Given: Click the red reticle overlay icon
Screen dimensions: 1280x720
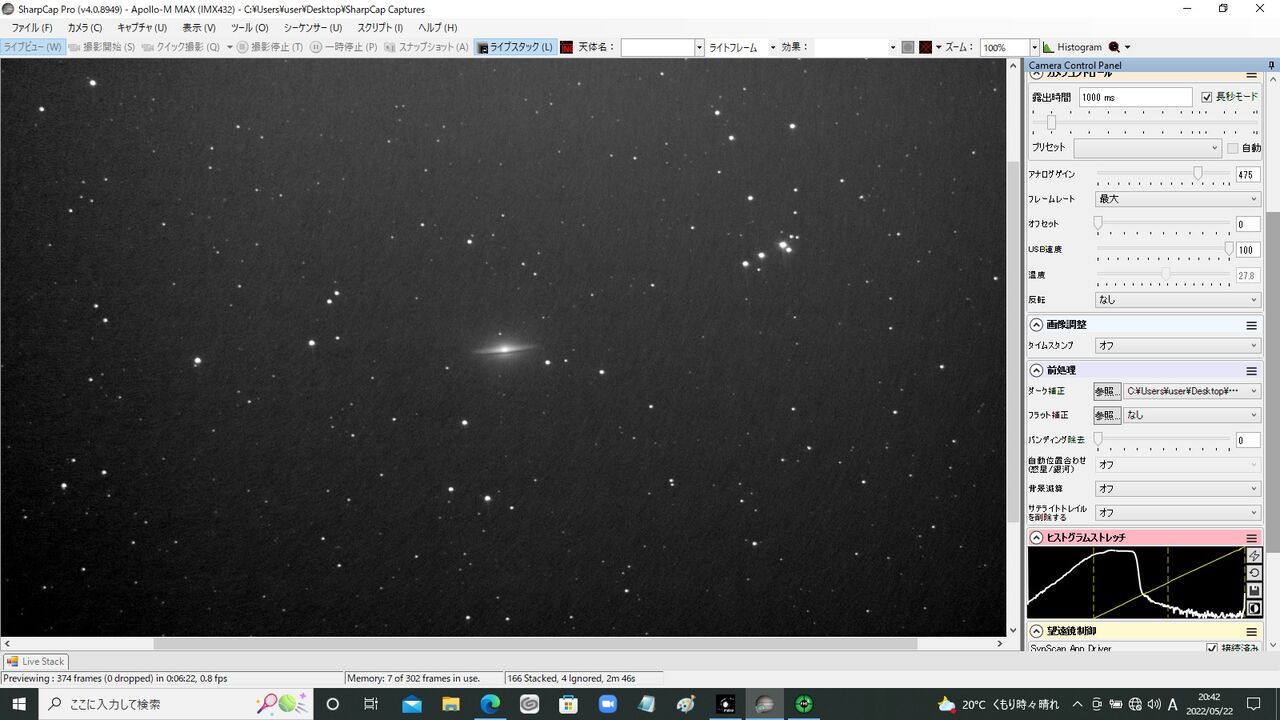Looking at the screenshot, I should coord(925,47).
